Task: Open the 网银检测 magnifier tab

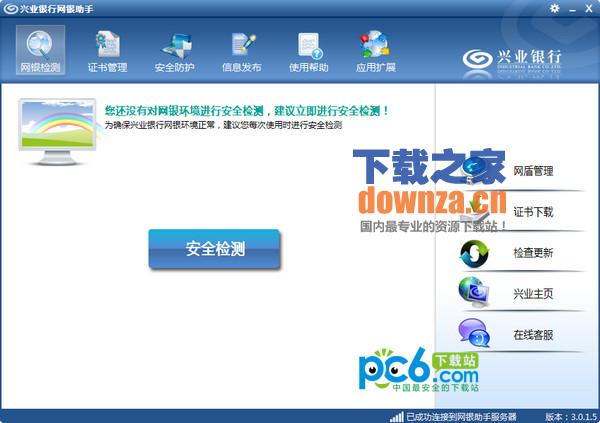Action: pos(40,50)
